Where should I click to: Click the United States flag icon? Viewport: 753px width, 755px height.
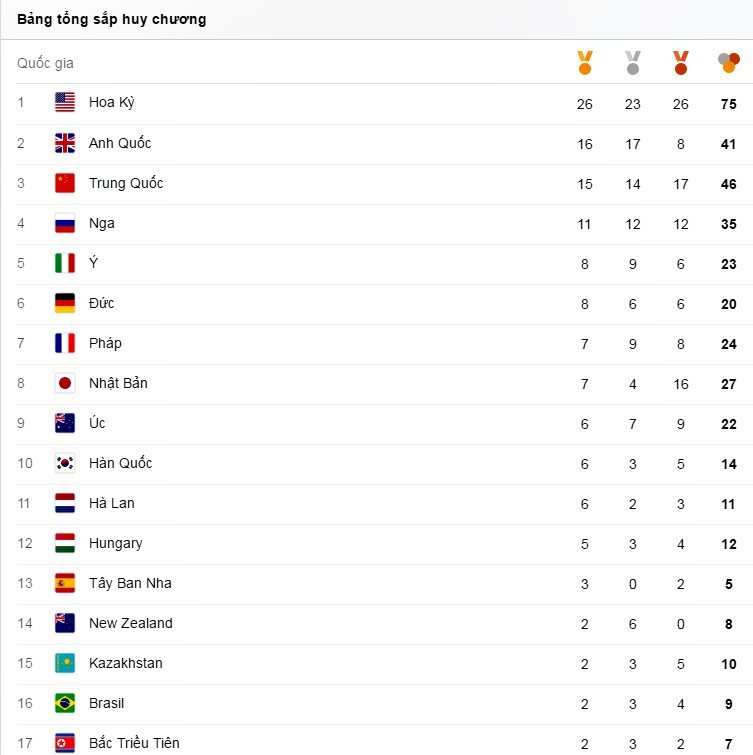[x=65, y=103]
